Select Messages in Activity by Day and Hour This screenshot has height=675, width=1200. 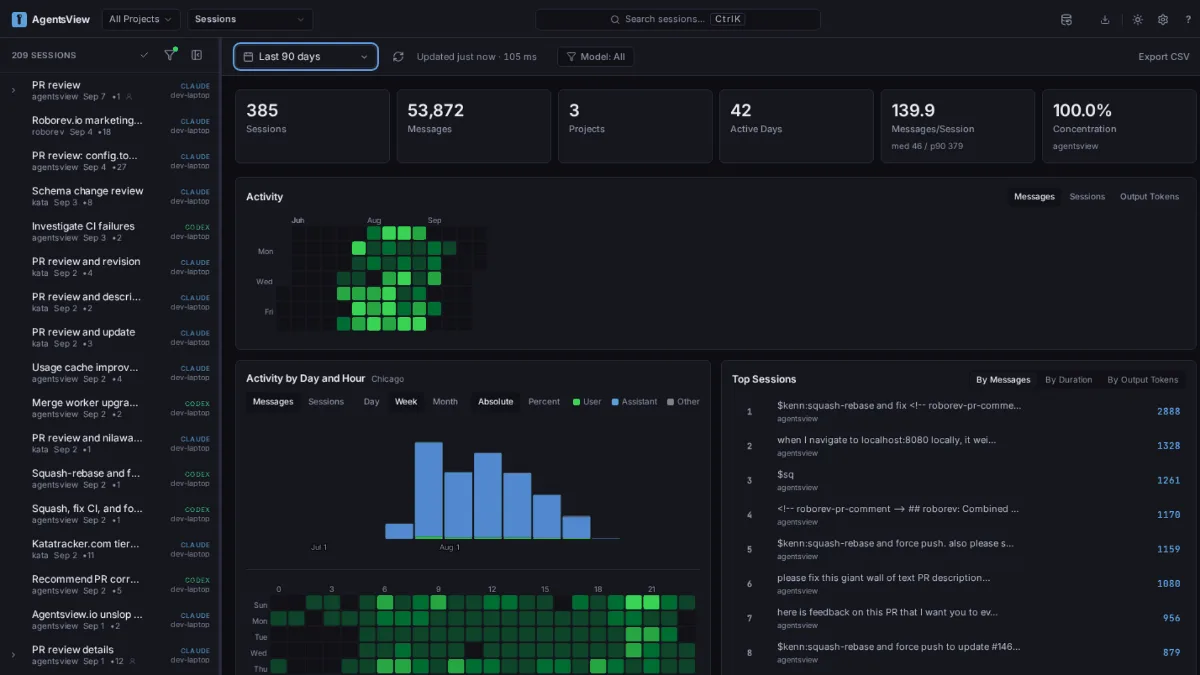pos(273,402)
